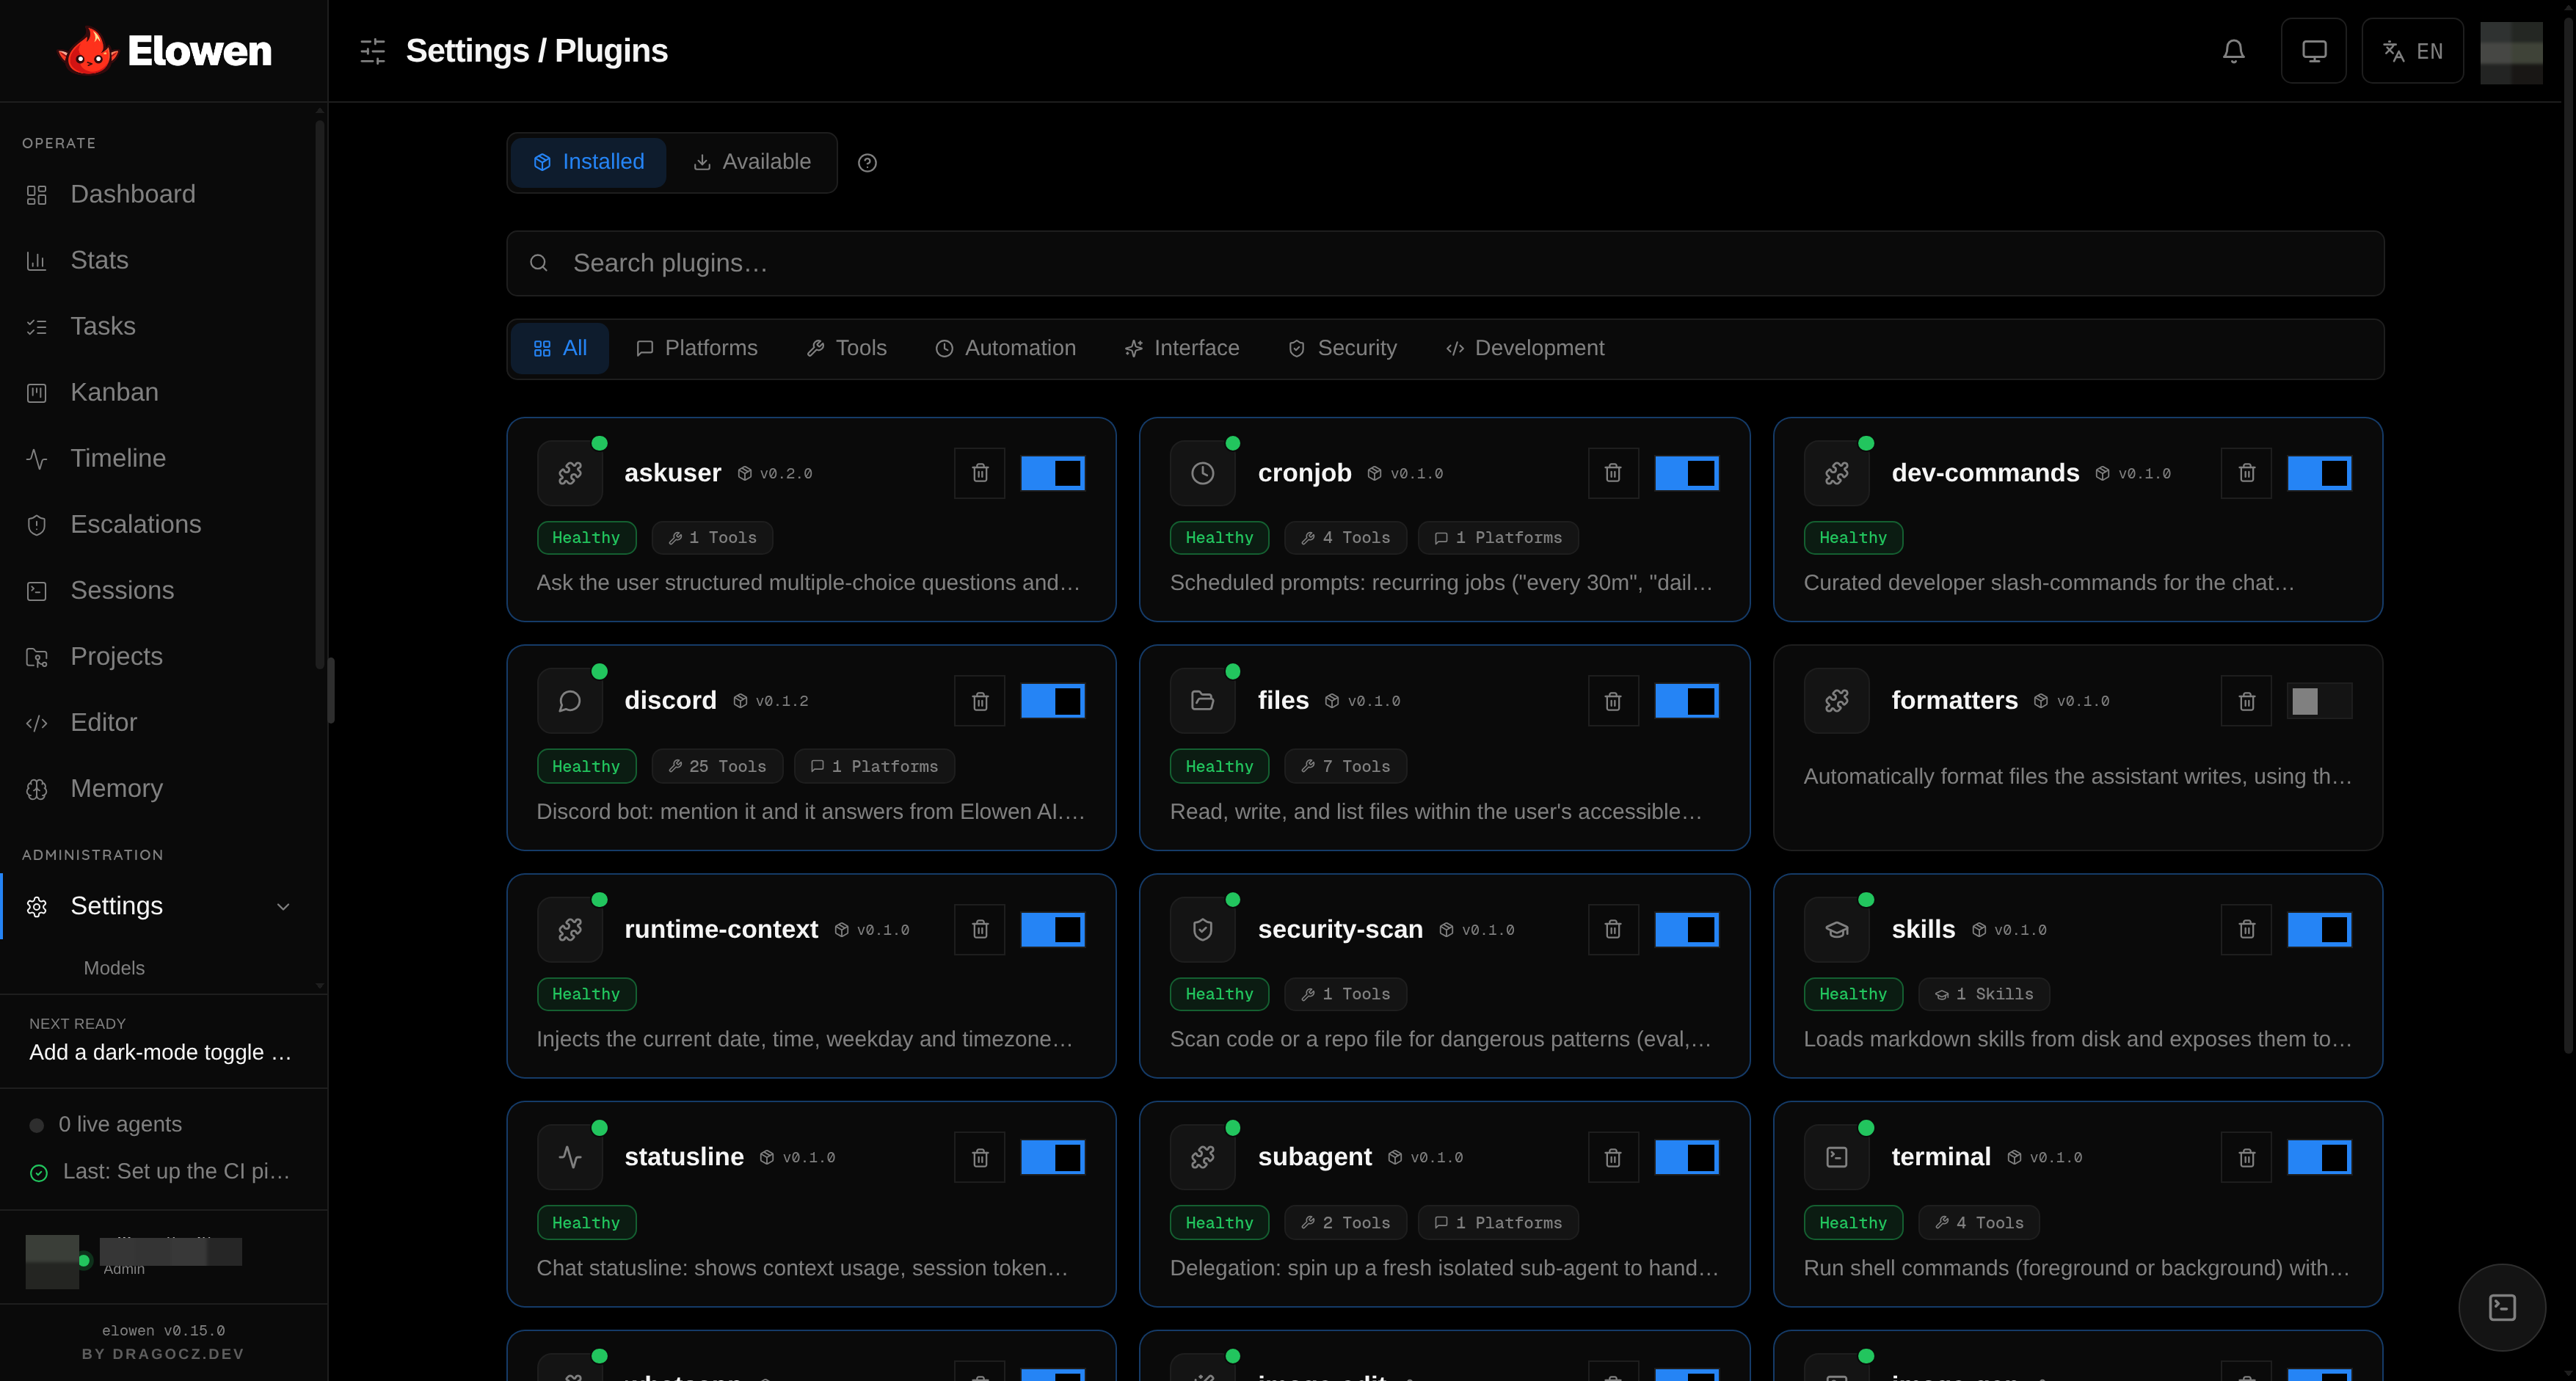Delete the askuser plugin via trash icon
Image resolution: width=2576 pixels, height=1381 pixels.
coord(980,473)
